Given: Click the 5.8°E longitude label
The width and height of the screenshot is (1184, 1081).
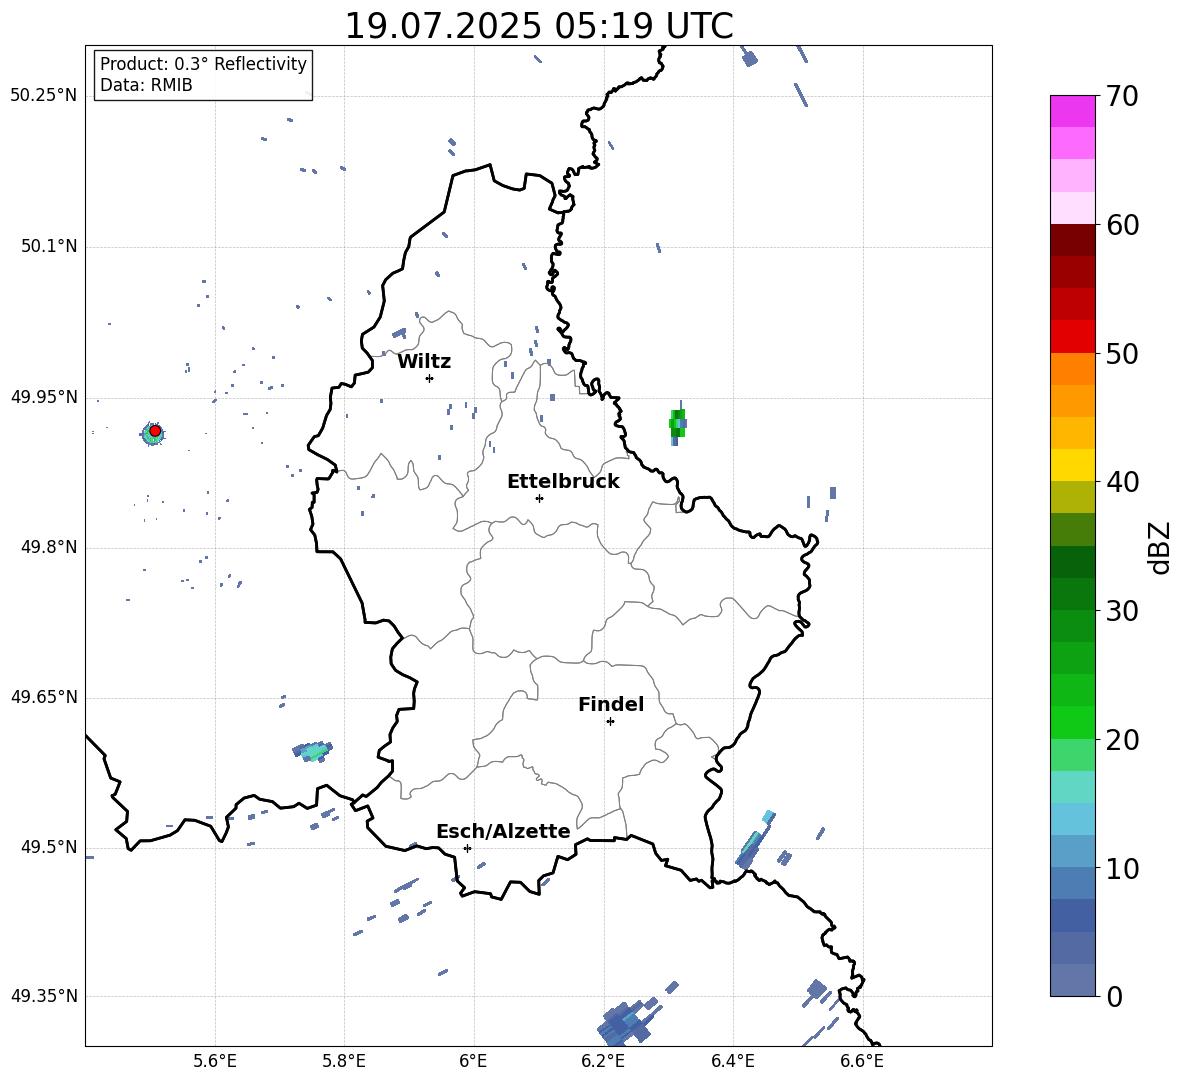Looking at the screenshot, I should pos(344,1062).
